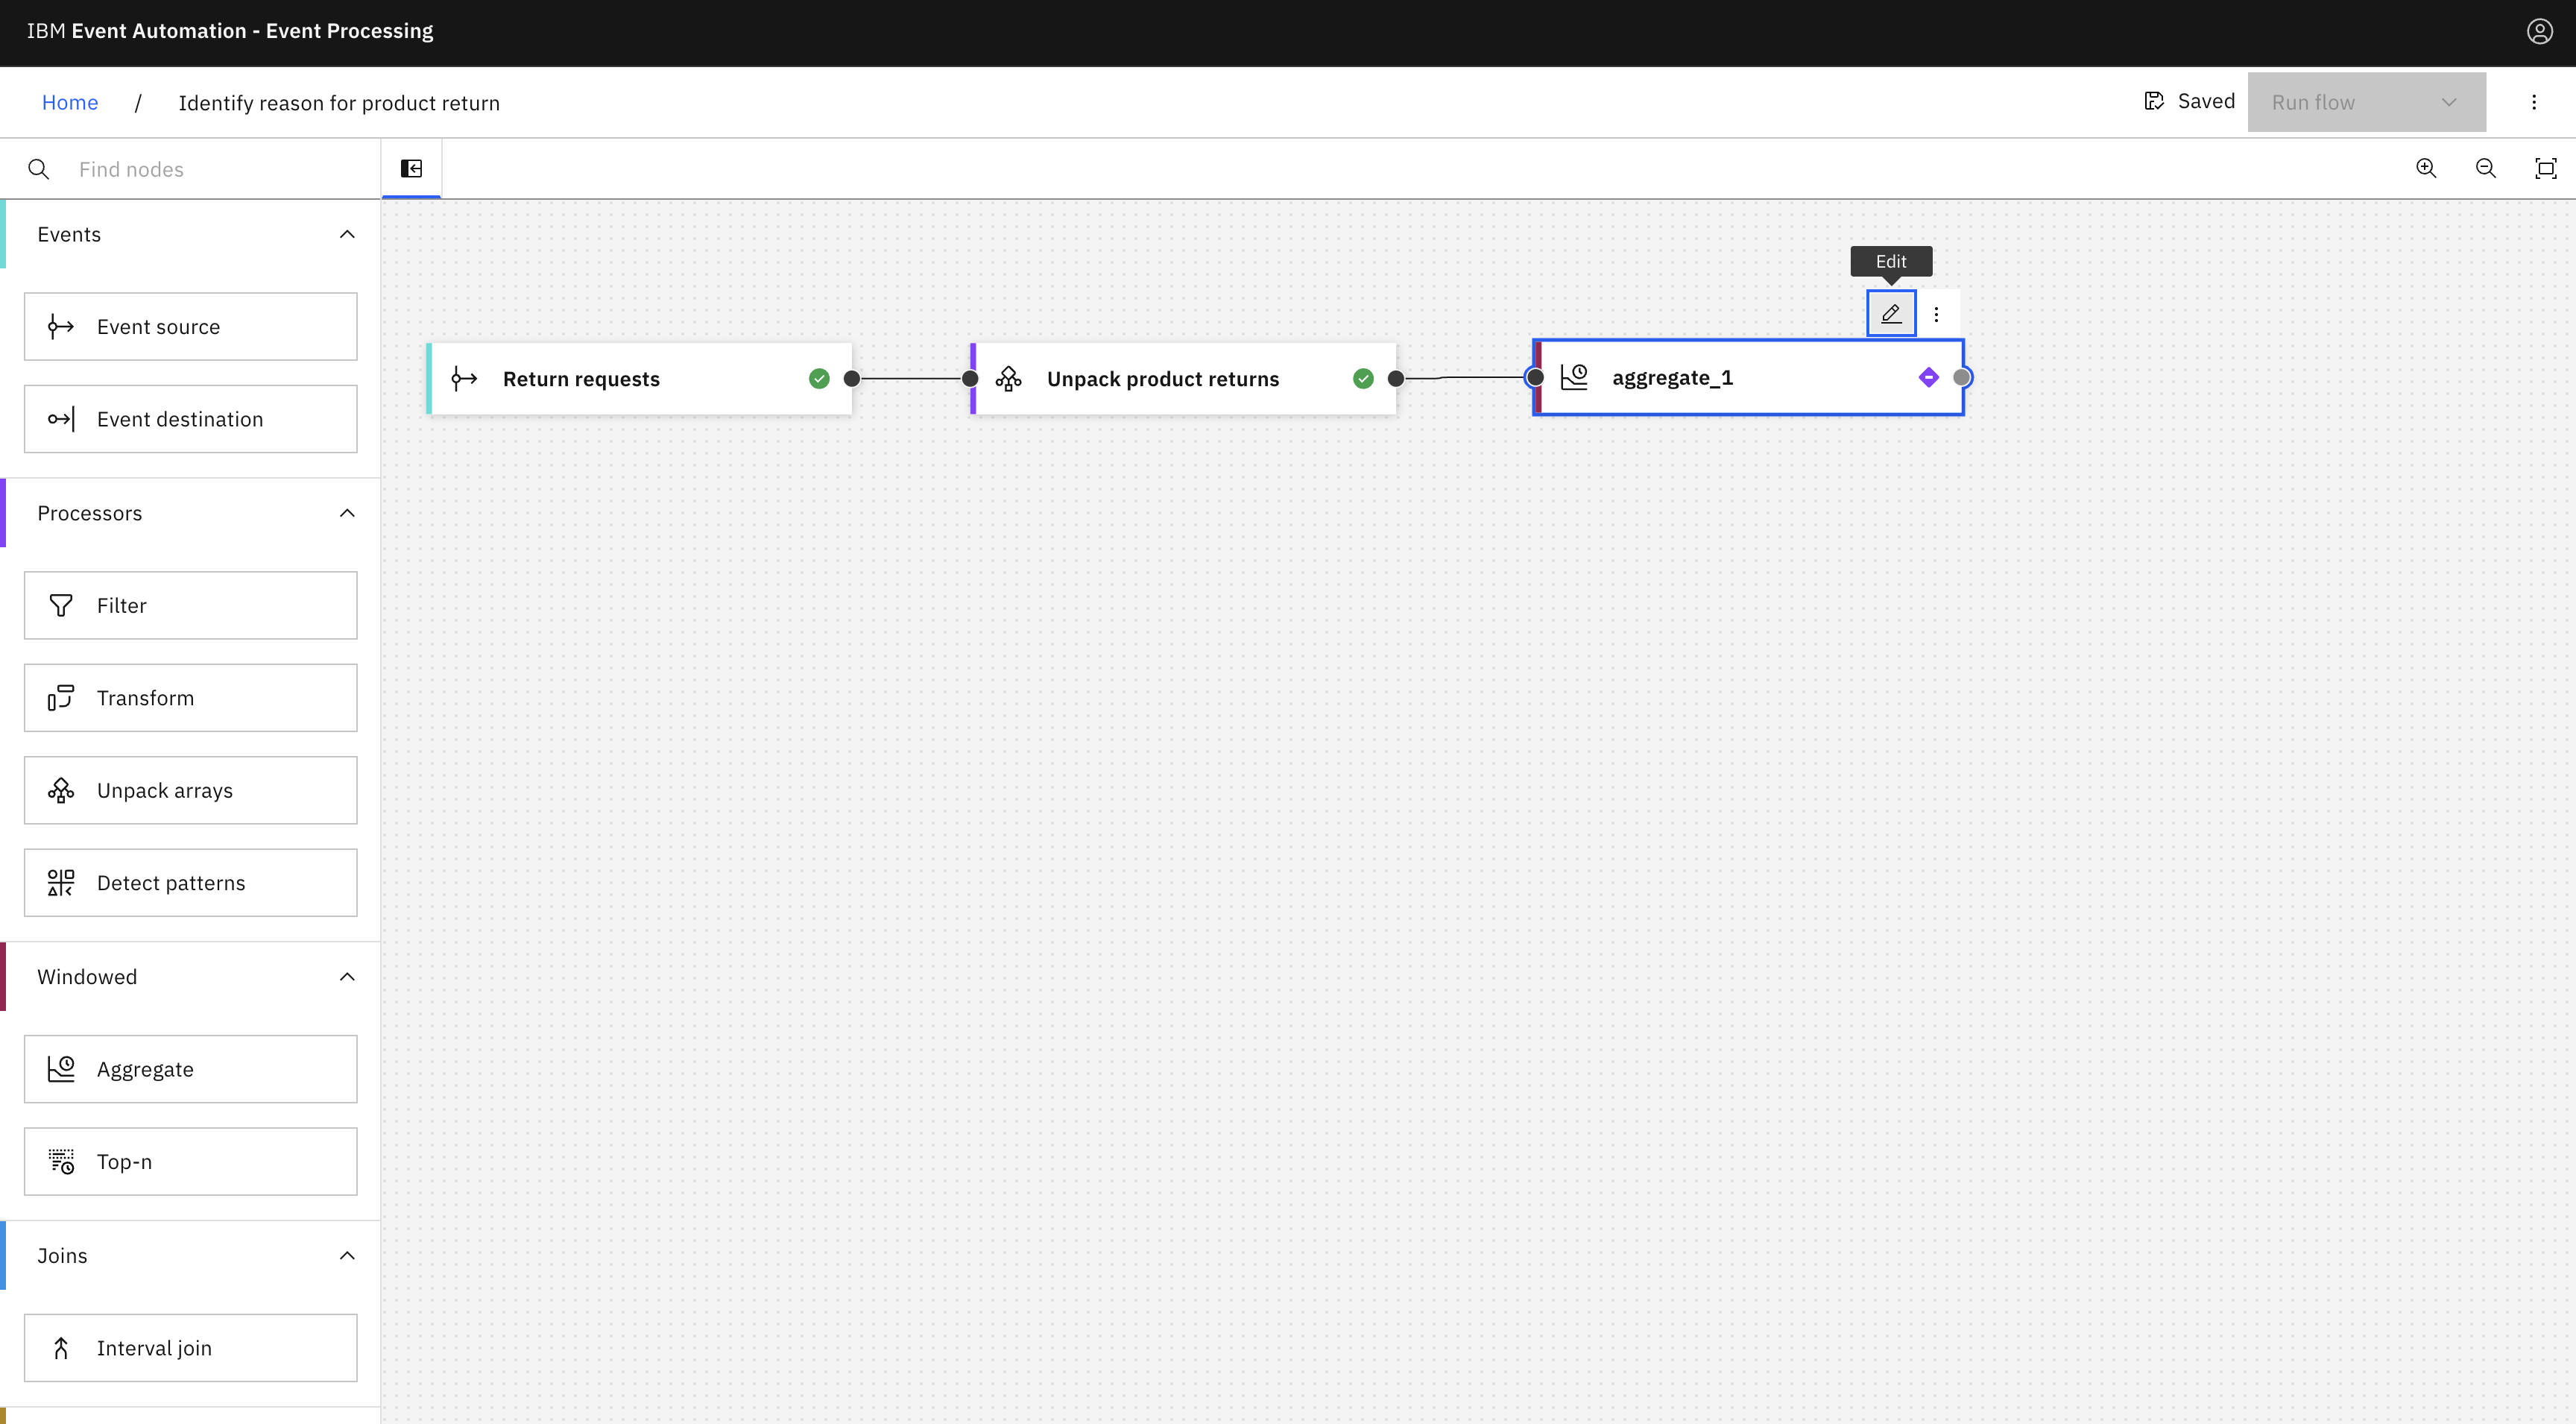Screen dimensions: 2576x1424
Task: Click the green checkmark on Unpack product returns
Action: [x=1363, y=378]
